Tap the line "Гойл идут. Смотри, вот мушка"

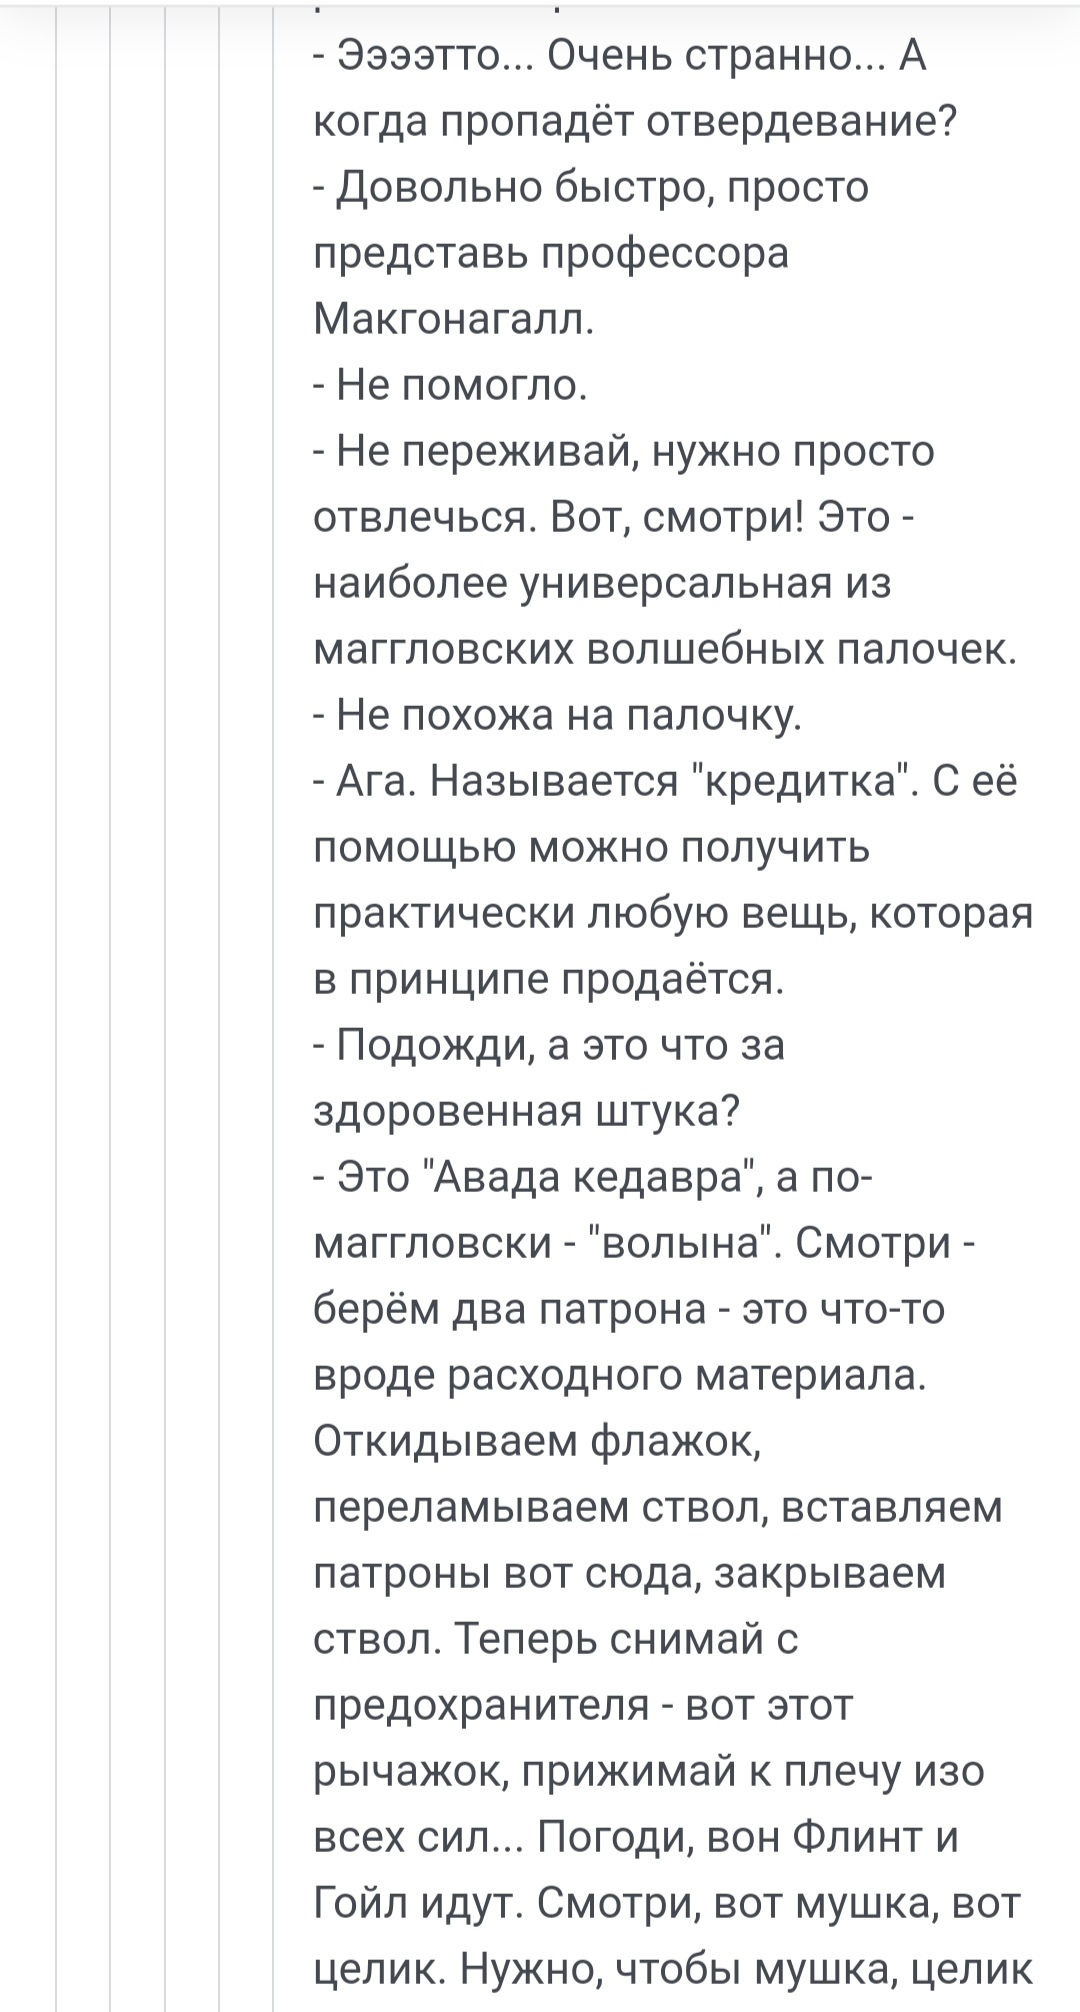pos(667,1903)
